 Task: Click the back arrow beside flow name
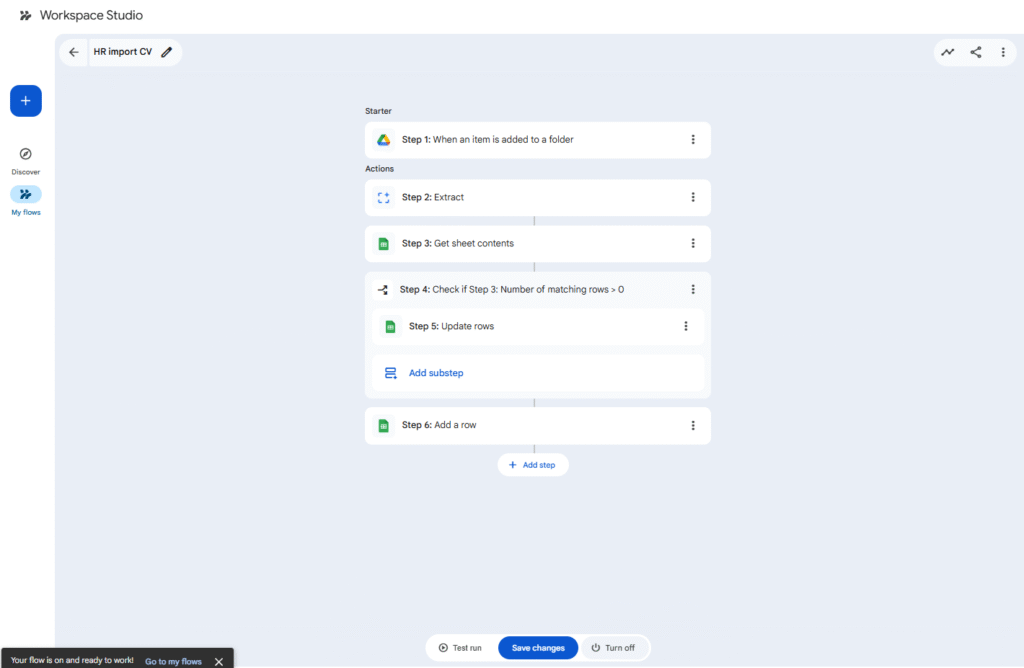pos(73,52)
